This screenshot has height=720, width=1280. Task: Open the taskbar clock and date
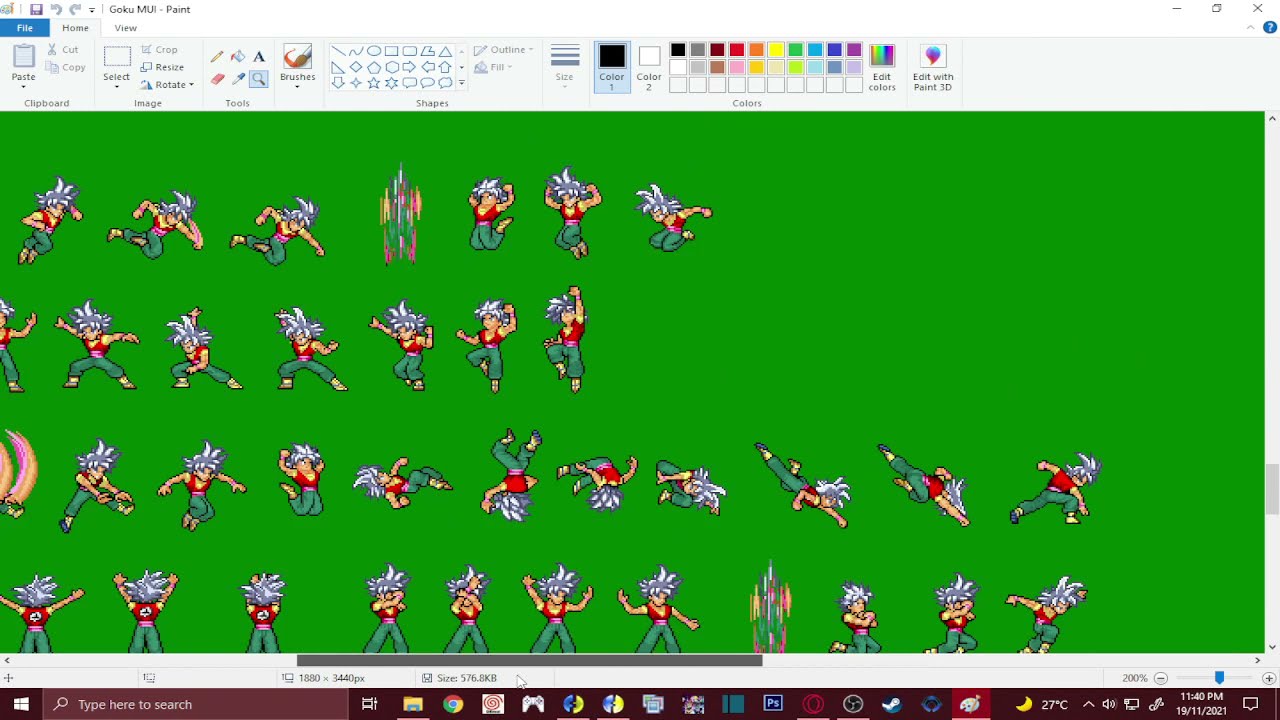(x=1201, y=704)
